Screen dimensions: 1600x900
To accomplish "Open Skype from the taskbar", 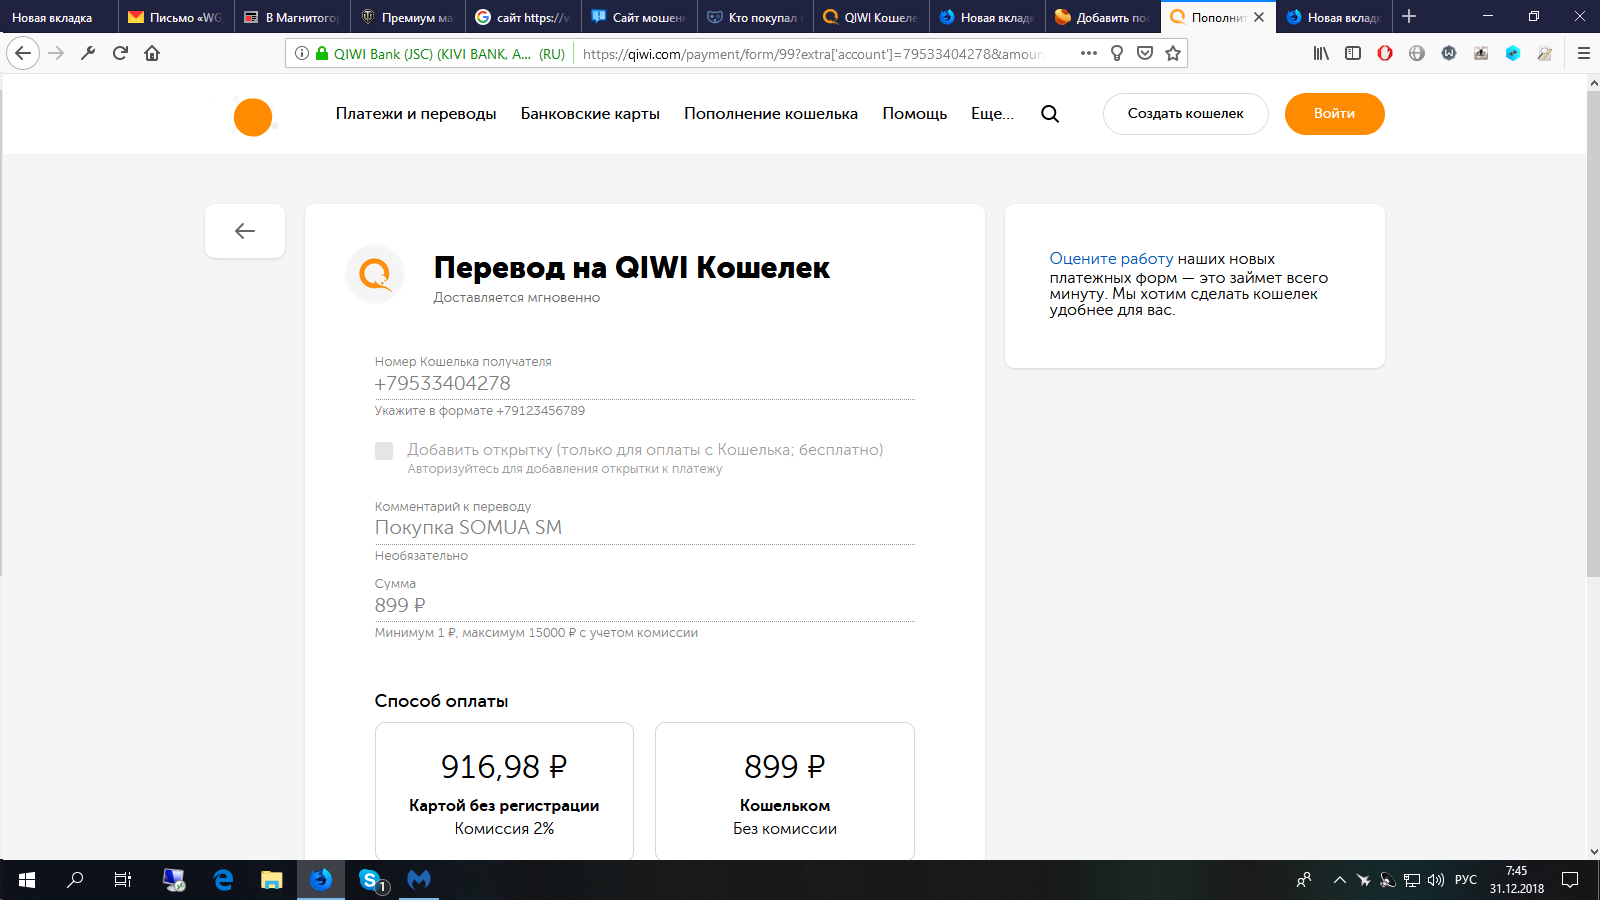I will (x=370, y=880).
